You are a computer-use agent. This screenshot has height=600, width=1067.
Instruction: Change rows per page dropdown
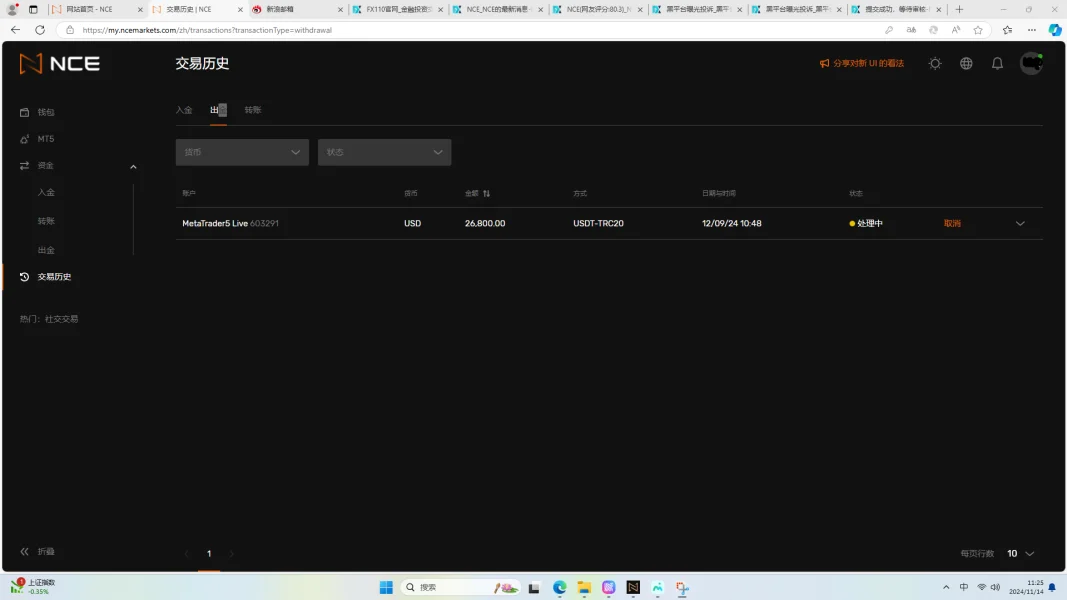1020,553
